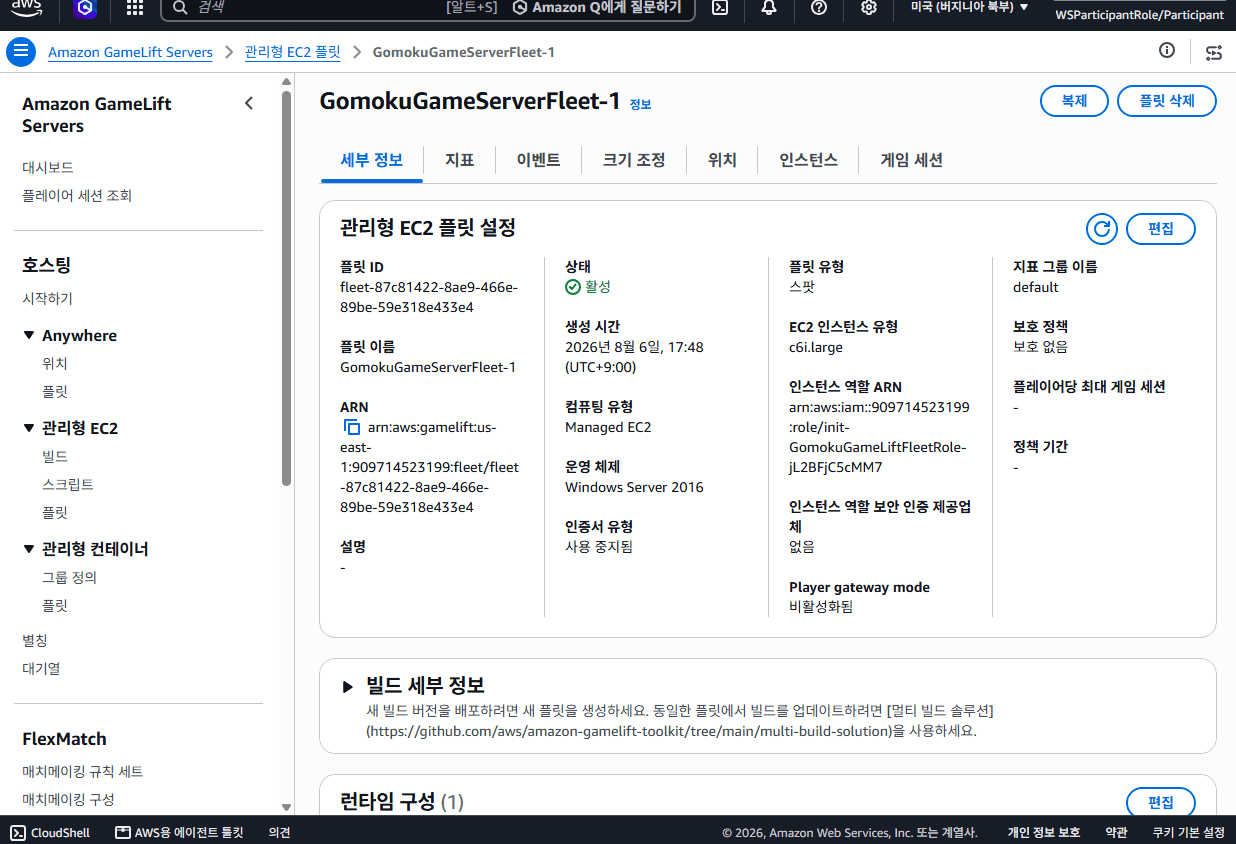Click 편집 in 관리형 EC2 플릿 설정
This screenshot has height=844, width=1236.
click(1160, 229)
